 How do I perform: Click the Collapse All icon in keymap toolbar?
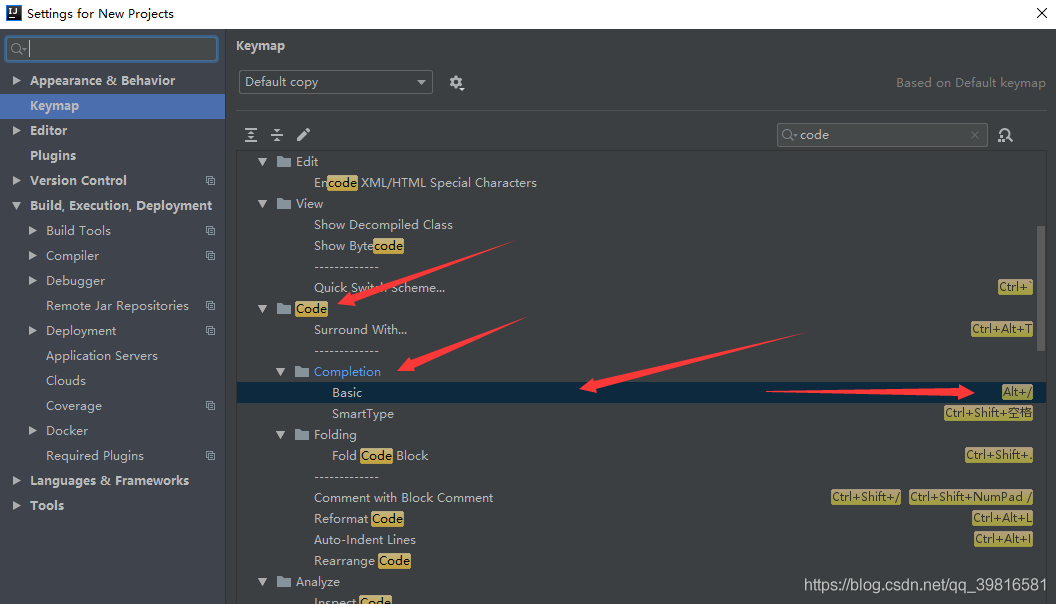277,135
